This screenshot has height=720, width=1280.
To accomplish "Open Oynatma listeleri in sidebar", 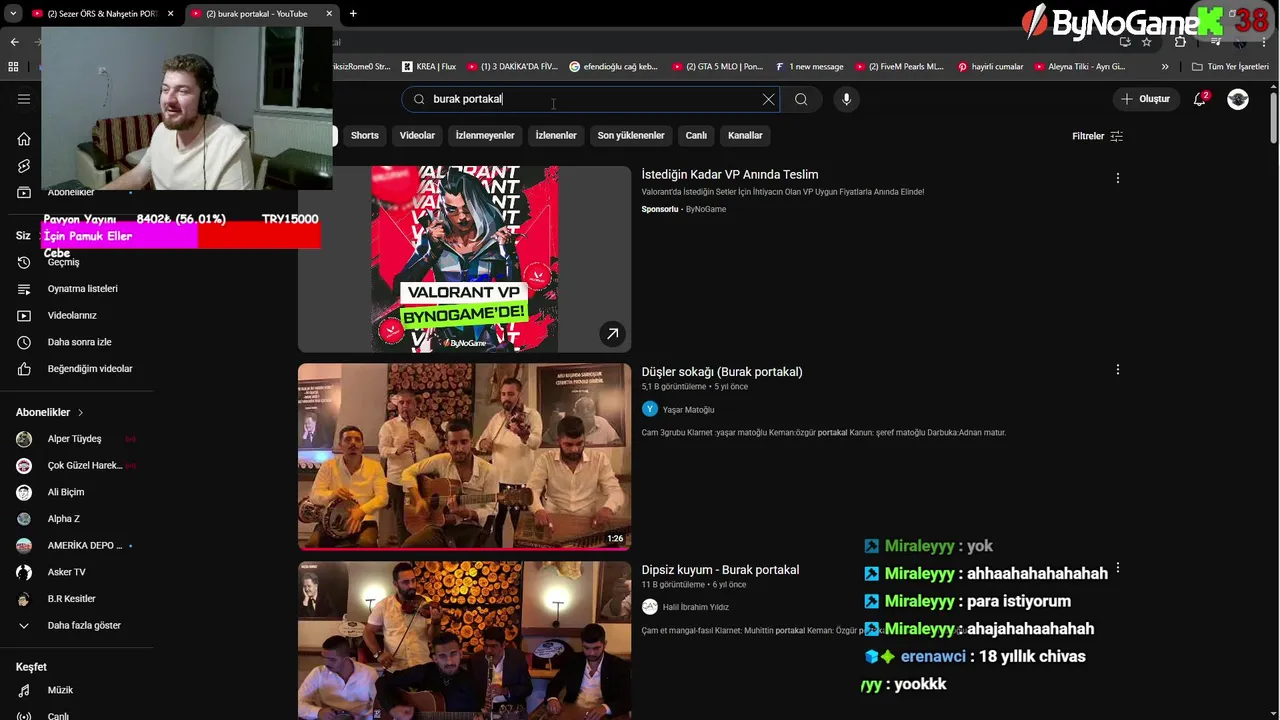I will pos(80,289).
